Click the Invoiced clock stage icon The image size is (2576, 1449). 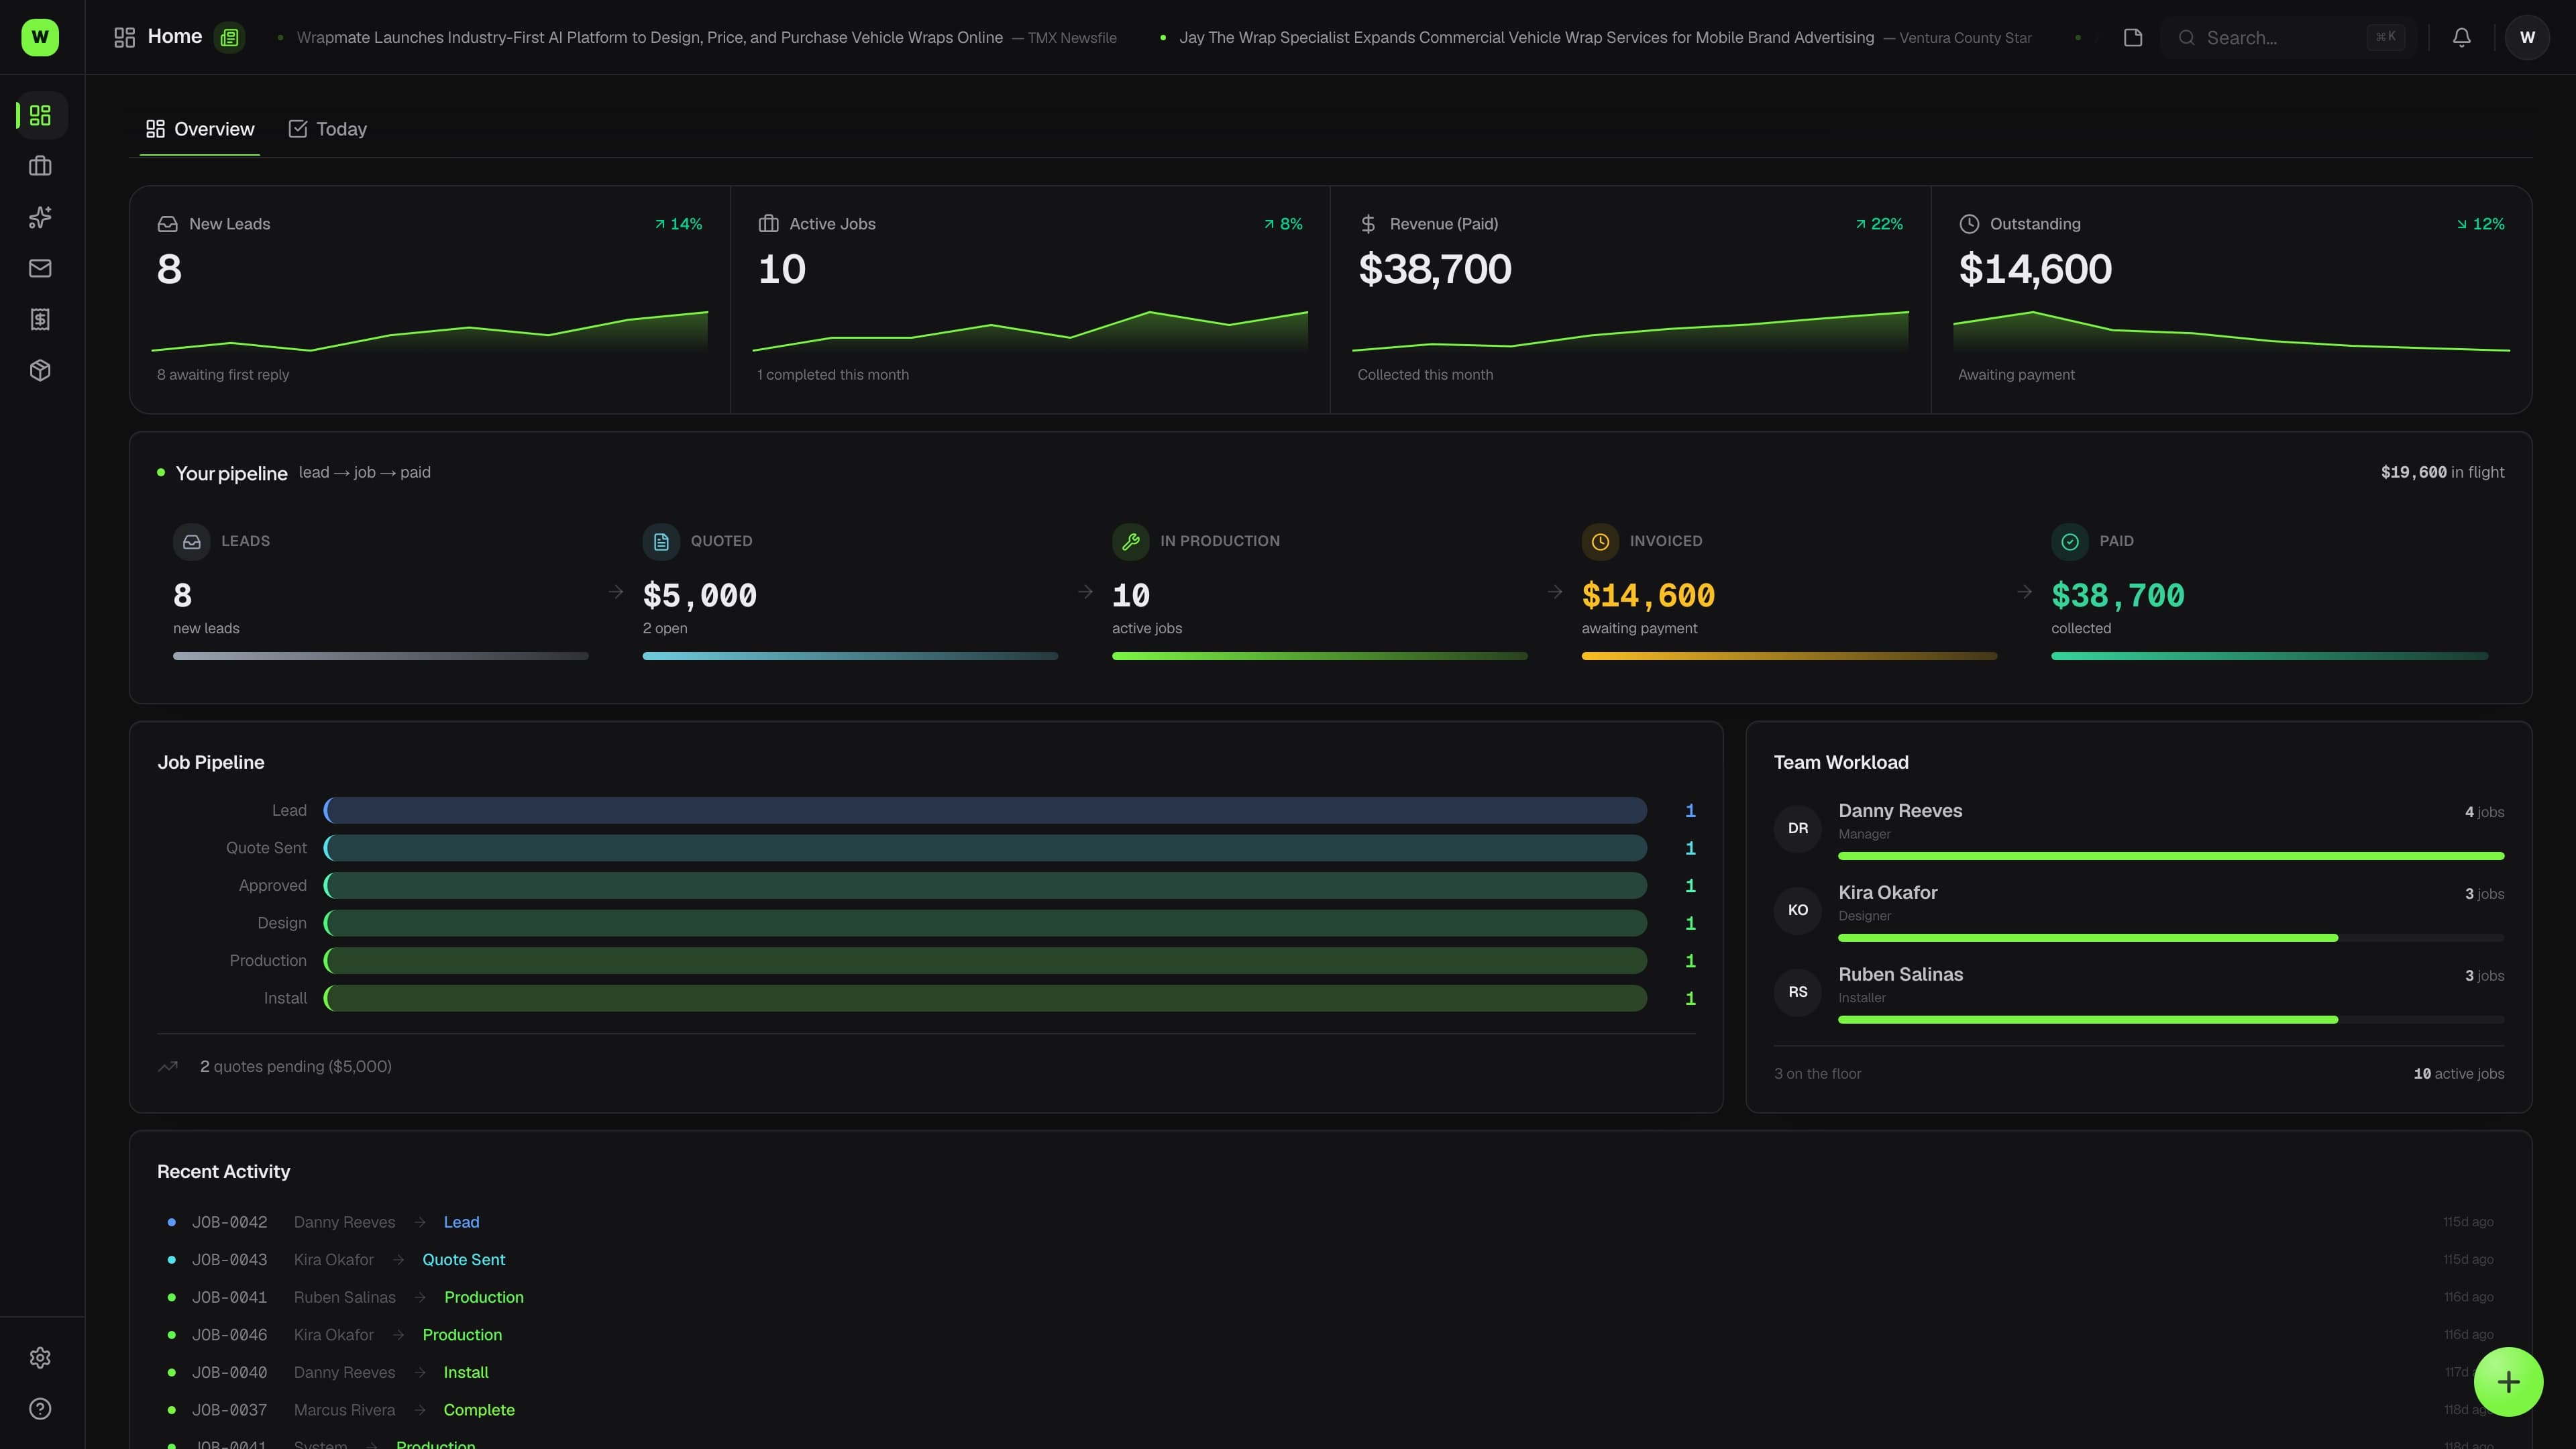[1600, 541]
